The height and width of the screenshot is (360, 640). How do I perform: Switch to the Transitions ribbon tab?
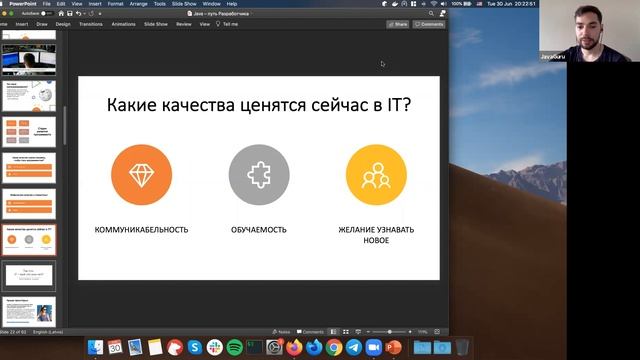[x=91, y=24]
